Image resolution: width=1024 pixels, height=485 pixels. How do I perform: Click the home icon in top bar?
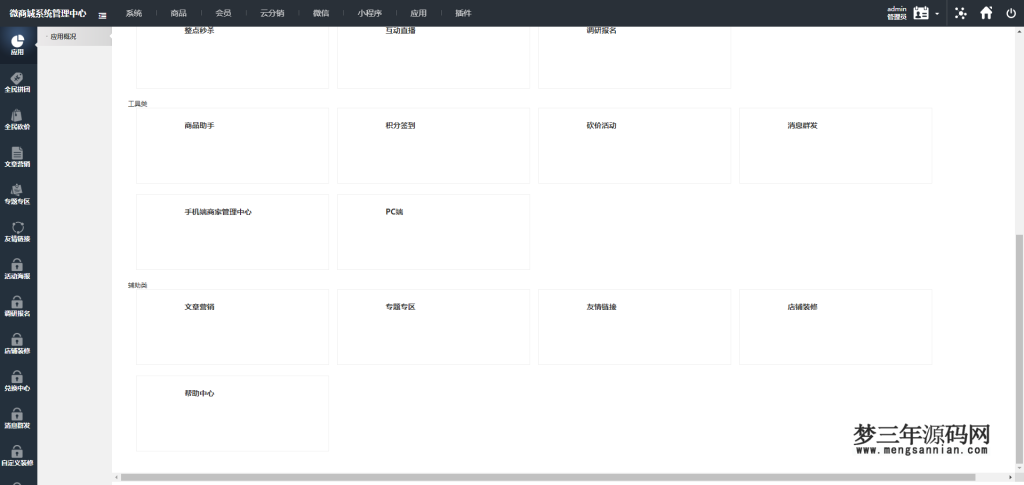click(986, 13)
